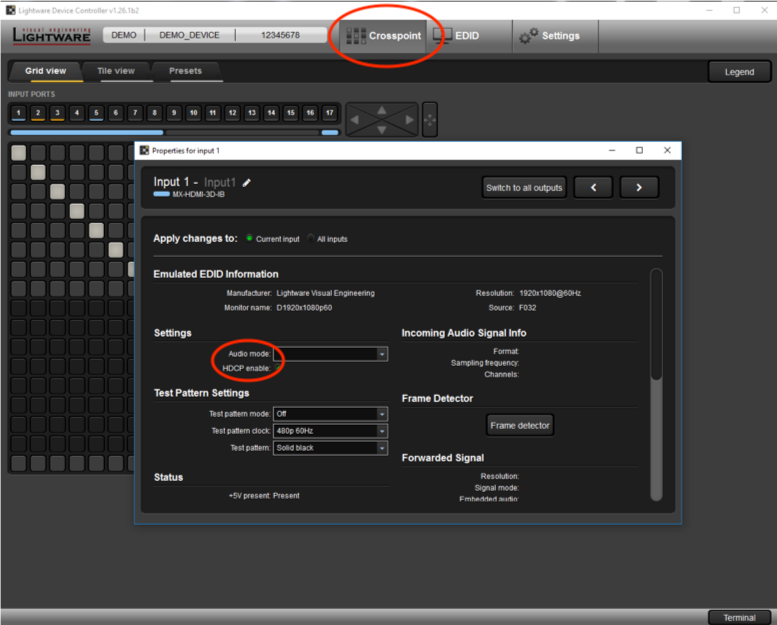Select input port 1
Image resolution: width=777 pixels, height=625 pixels.
18,113
